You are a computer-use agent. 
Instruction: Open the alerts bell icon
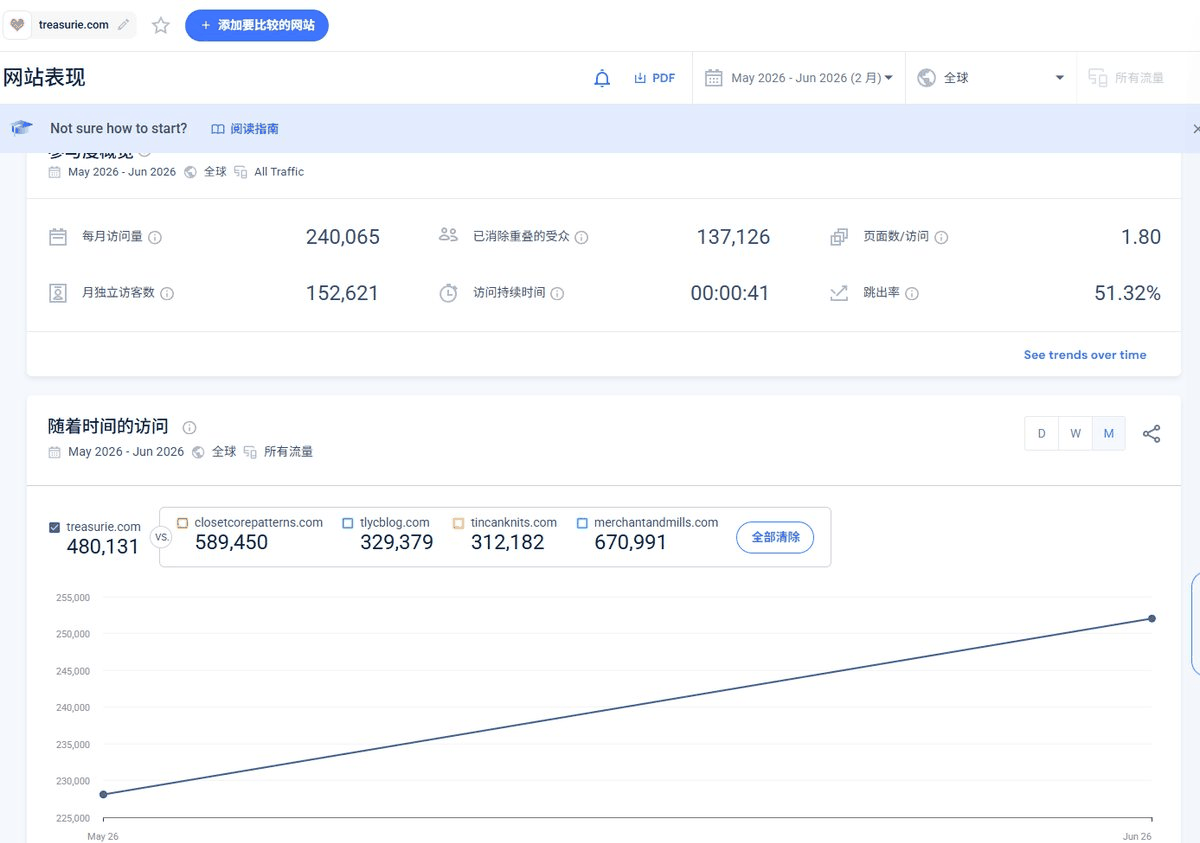(602, 78)
